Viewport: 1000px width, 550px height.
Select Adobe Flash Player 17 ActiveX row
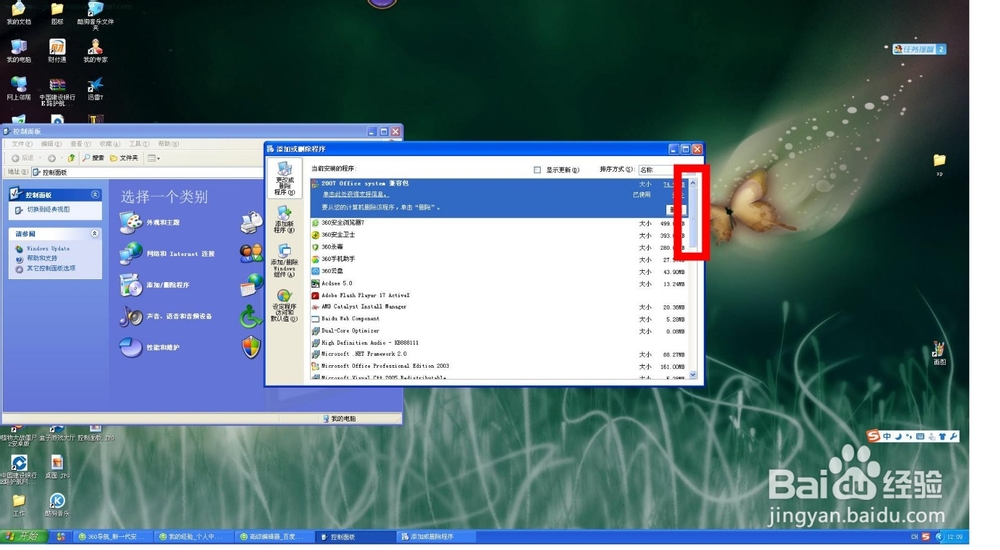[x=499, y=295]
